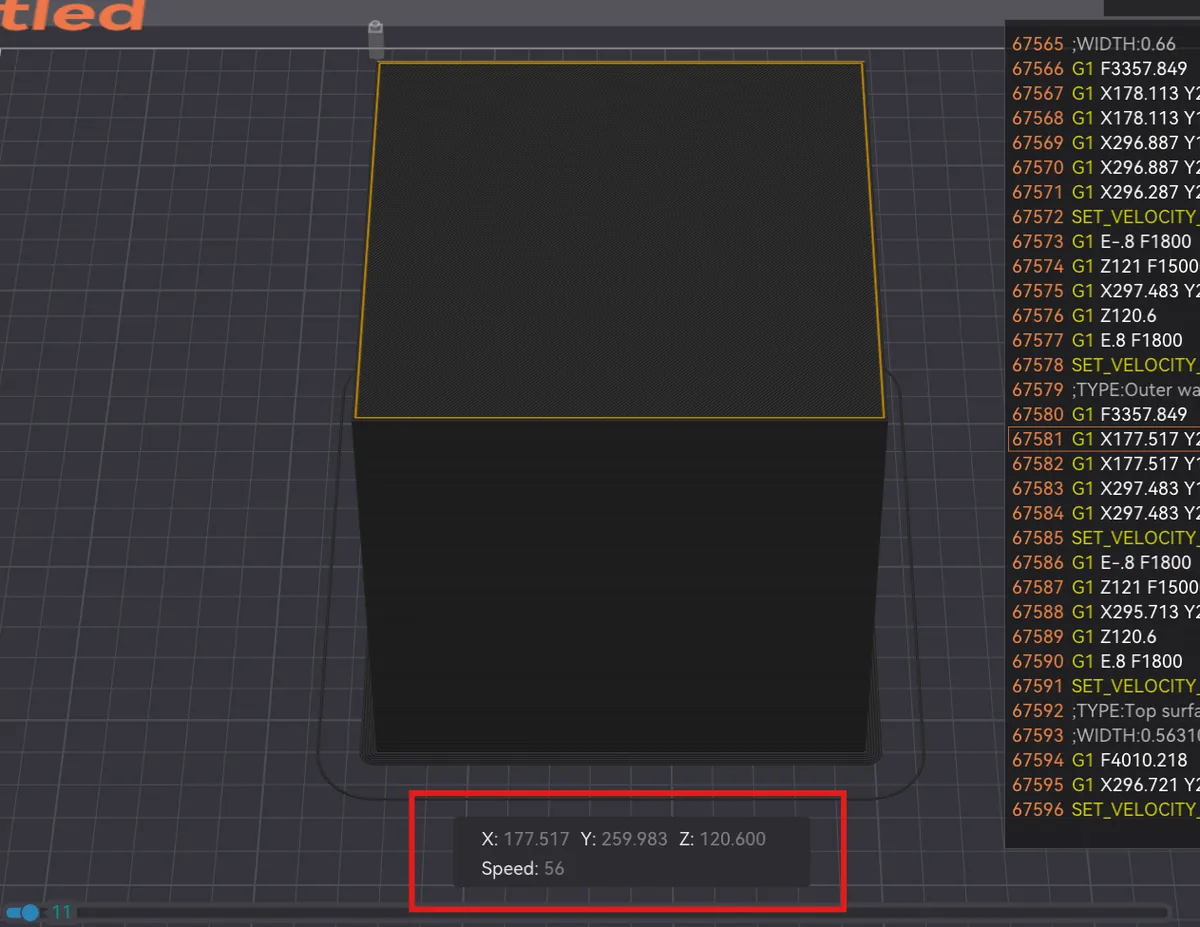Select G-code line 67571 G1 X296.287
Screen dimensions: 1200x927
point(1104,192)
